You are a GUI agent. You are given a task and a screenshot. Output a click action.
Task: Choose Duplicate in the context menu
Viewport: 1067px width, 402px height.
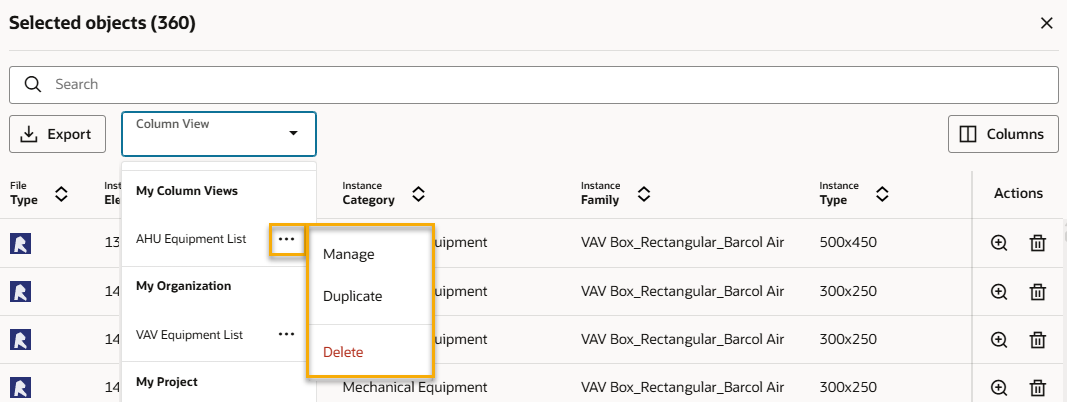tap(352, 296)
